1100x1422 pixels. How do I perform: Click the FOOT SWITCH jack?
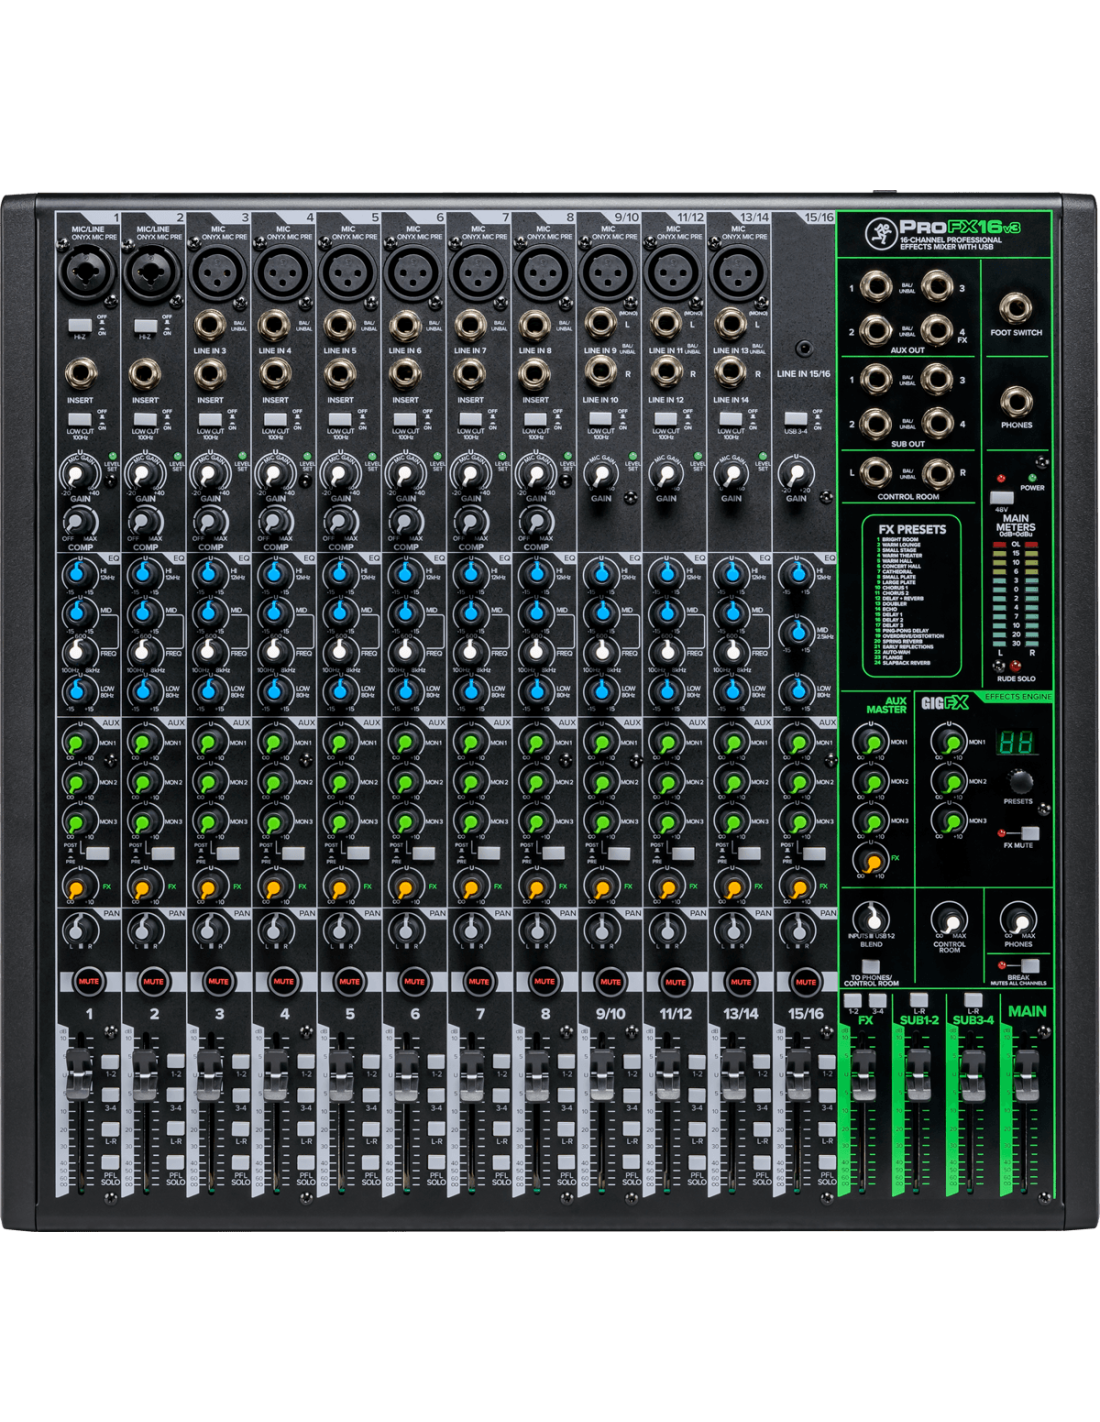click(x=1015, y=308)
